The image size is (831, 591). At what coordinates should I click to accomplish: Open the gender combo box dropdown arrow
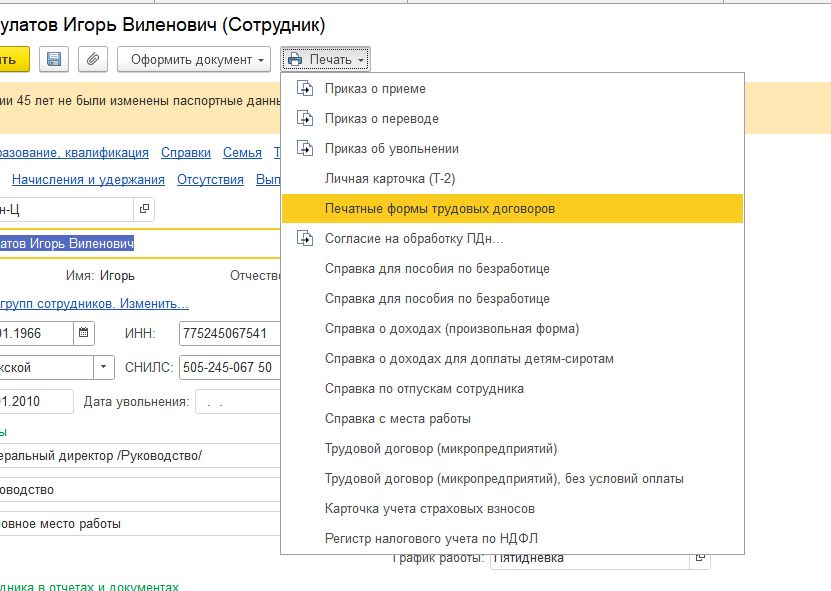[x=104, y=367]
